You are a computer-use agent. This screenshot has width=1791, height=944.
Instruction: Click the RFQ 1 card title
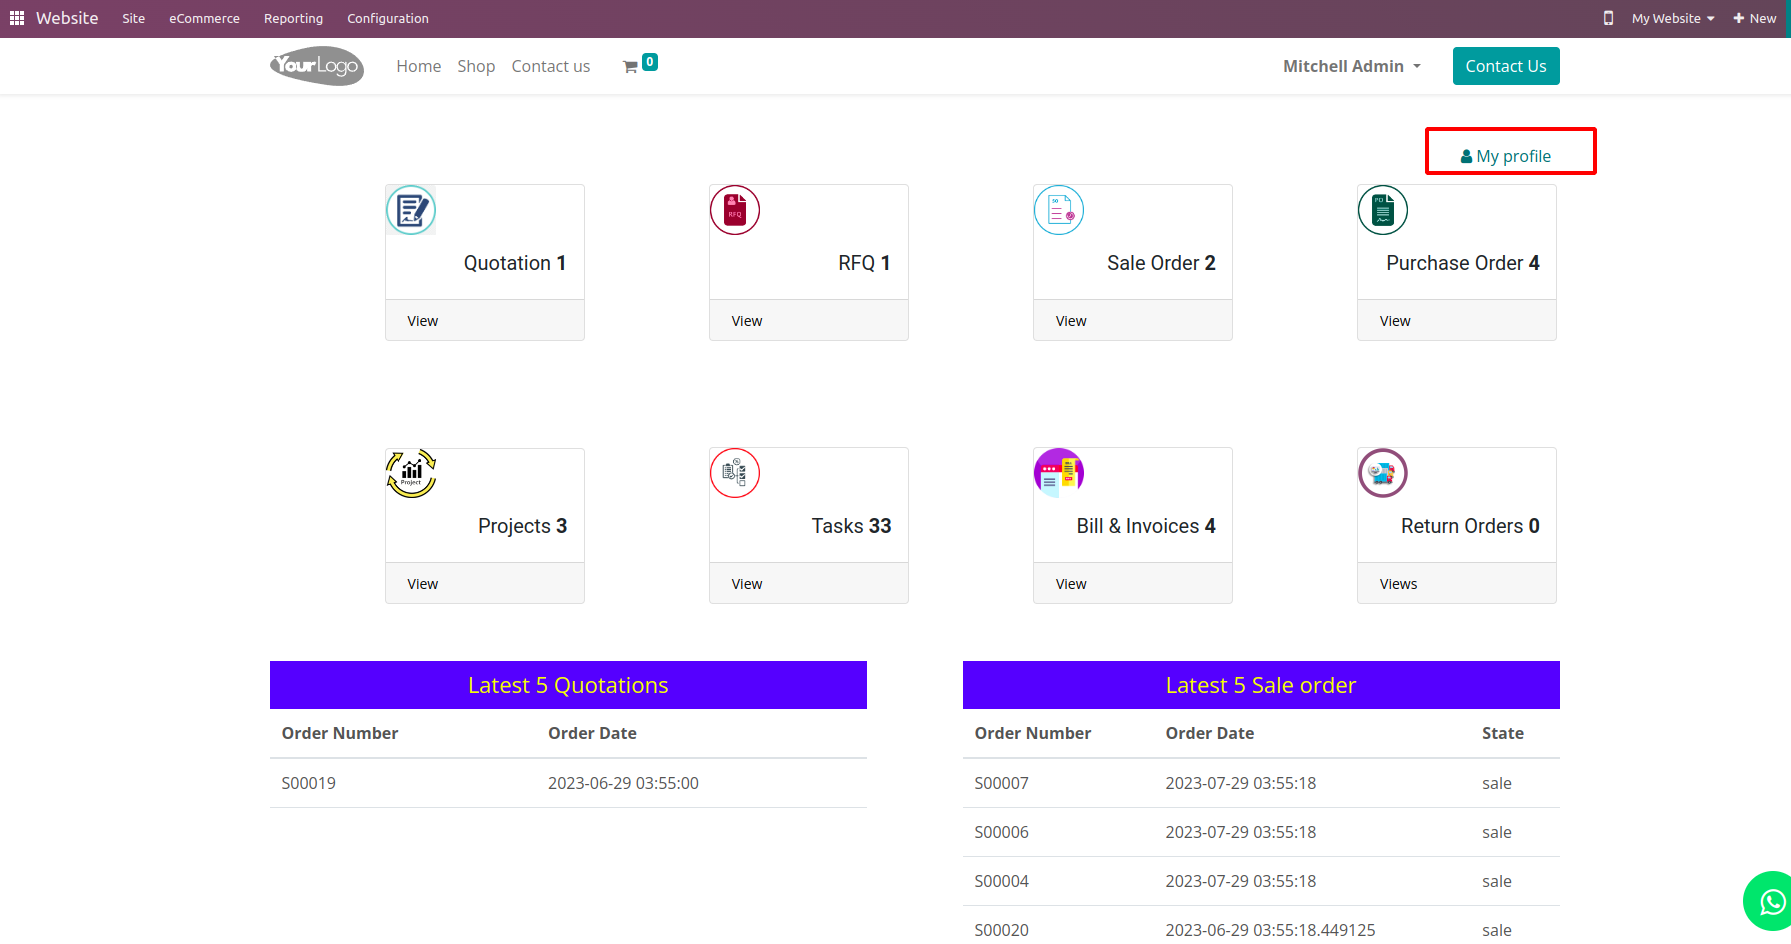864,263
